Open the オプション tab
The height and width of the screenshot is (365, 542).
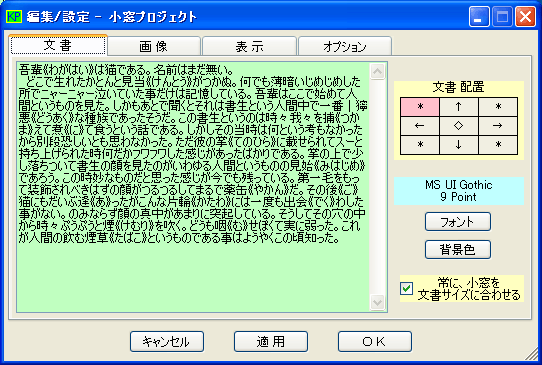click(x=345, y=46)
